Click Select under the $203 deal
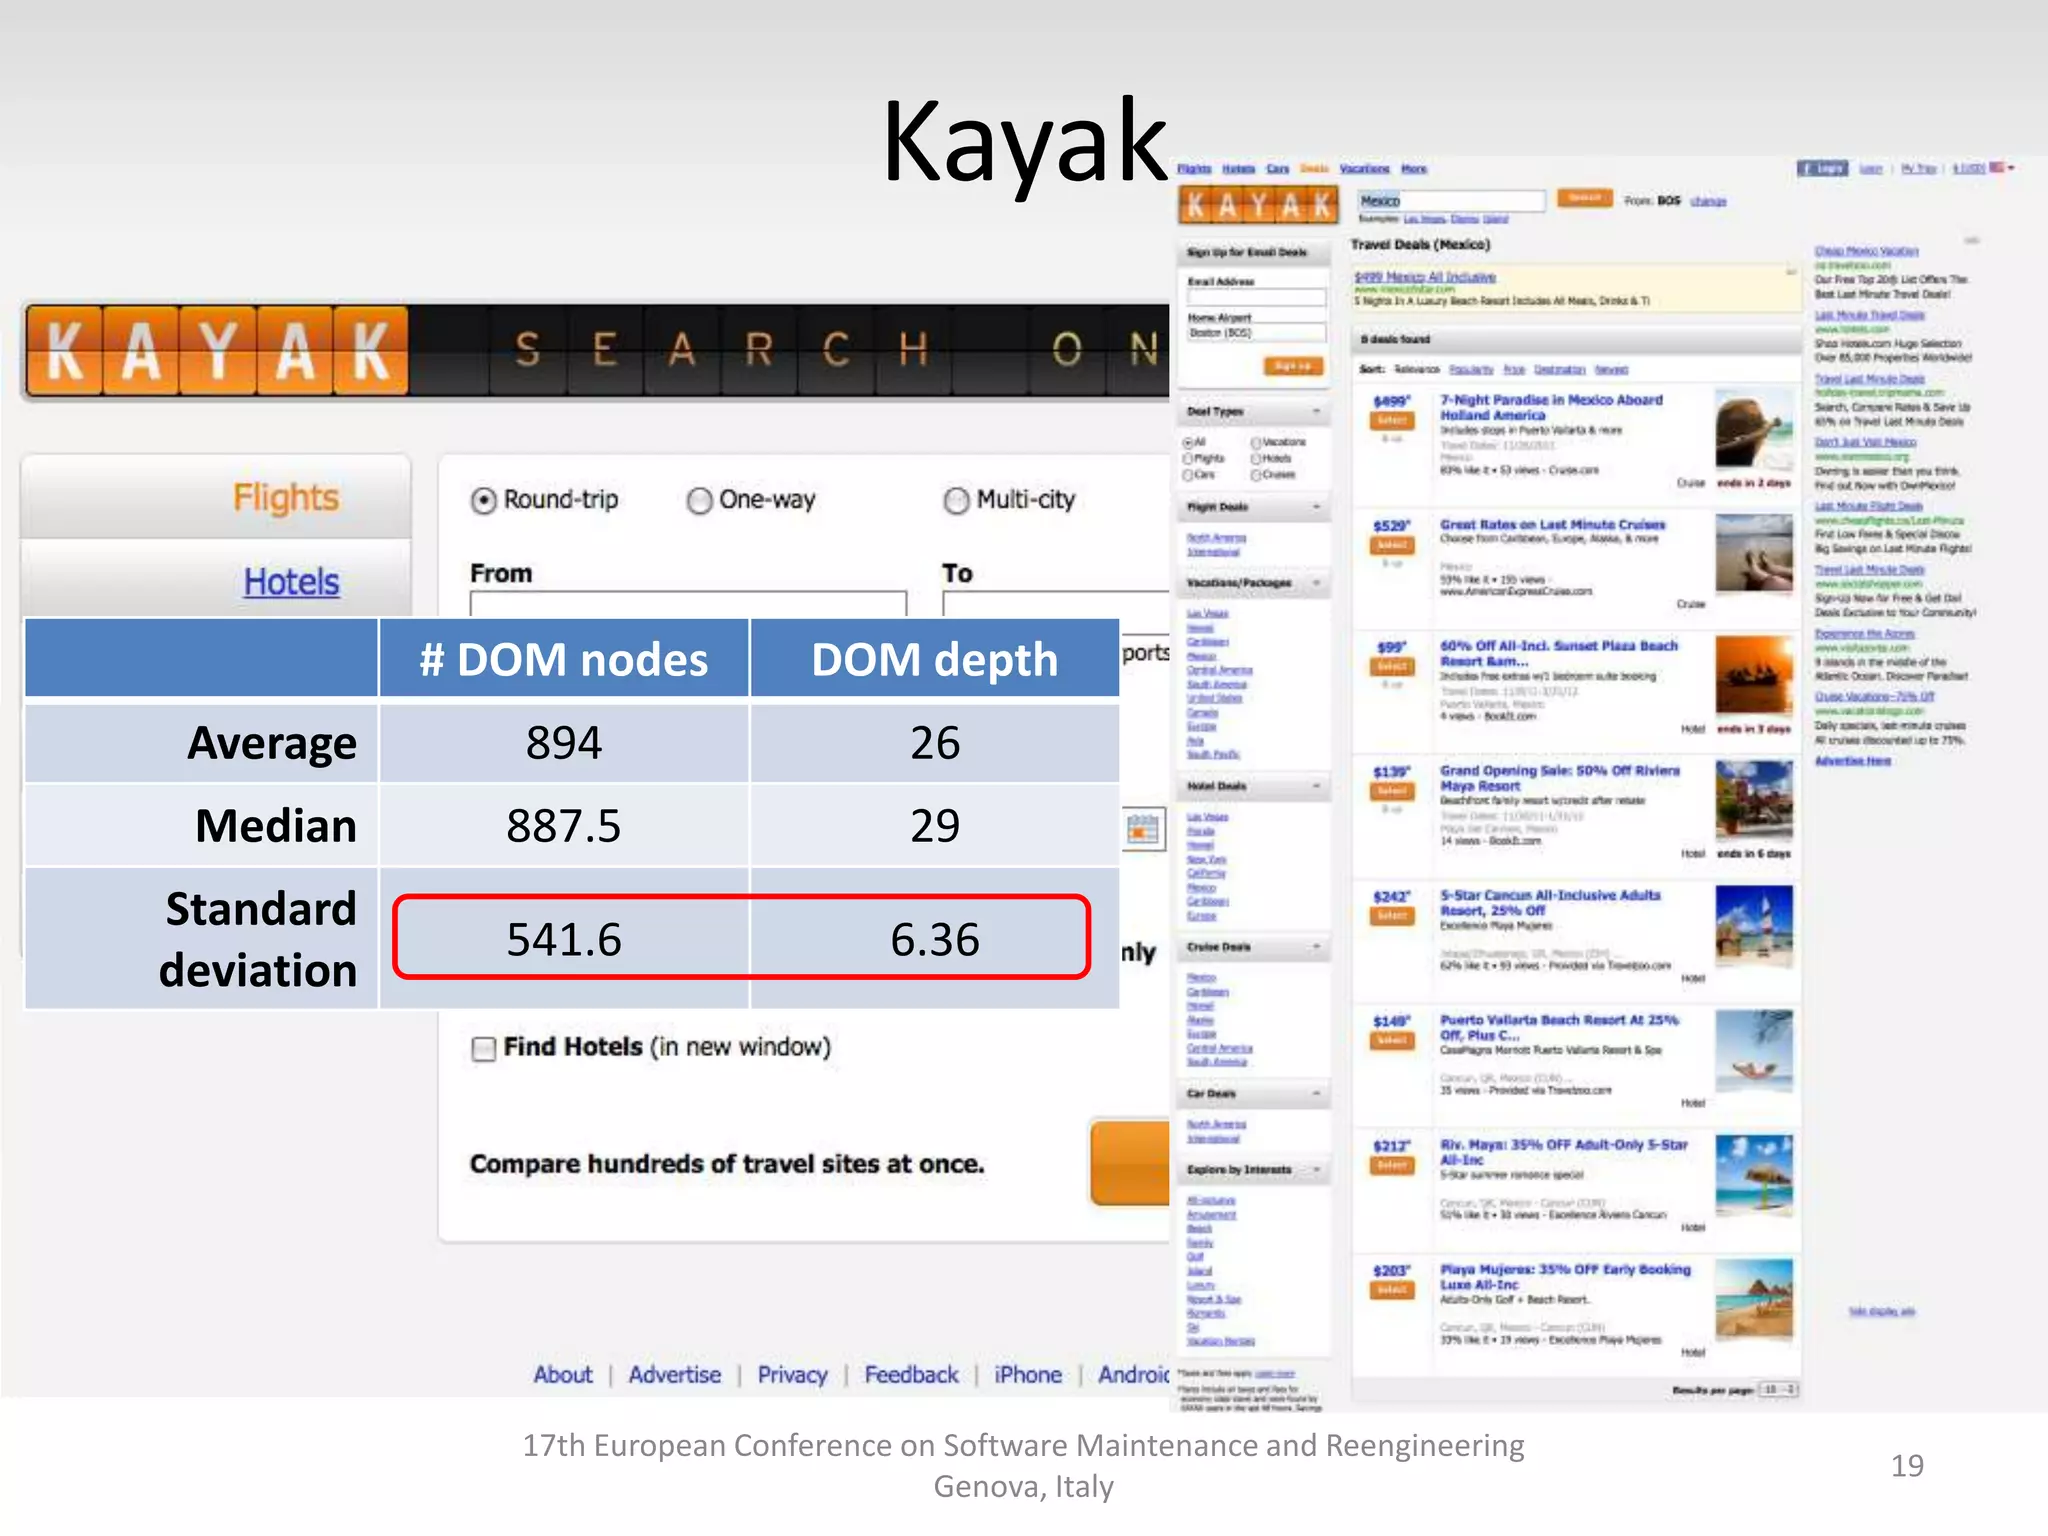Image resolution: width=2048 pixels, height=1536 pixels. (x=1391, y=1291)
